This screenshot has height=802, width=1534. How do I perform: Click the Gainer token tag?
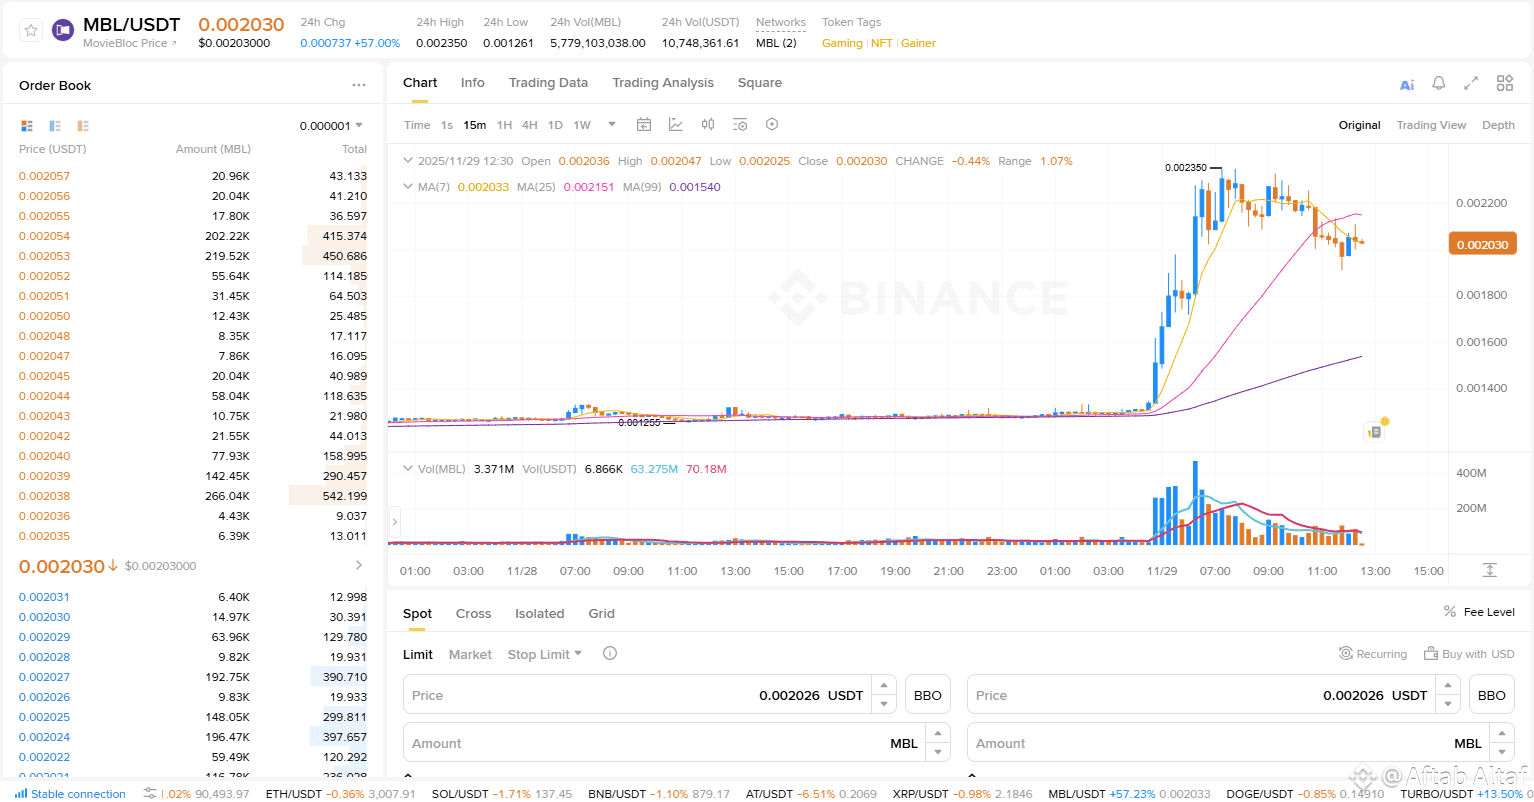click(x=918, y=43)
